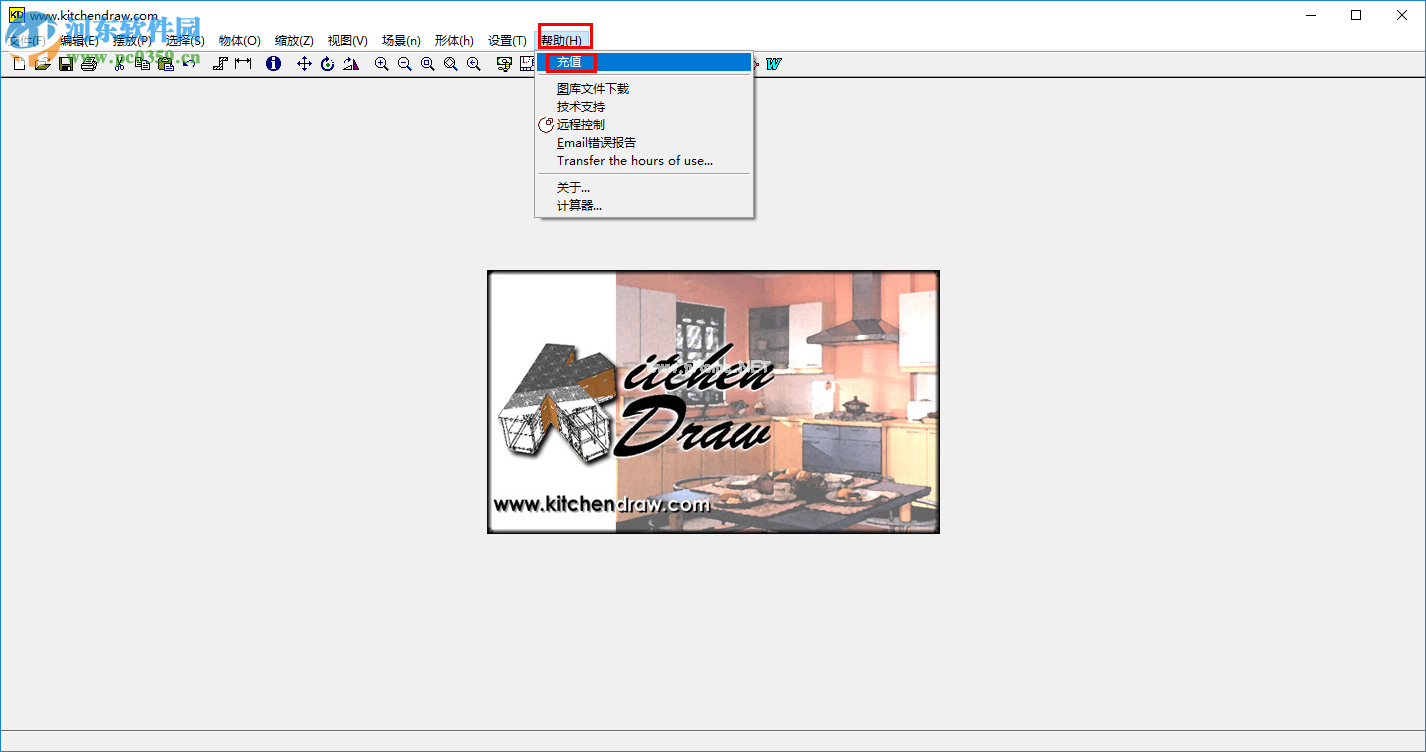
Task: Select the rotate object tool
Action: [x=327, y=64]
